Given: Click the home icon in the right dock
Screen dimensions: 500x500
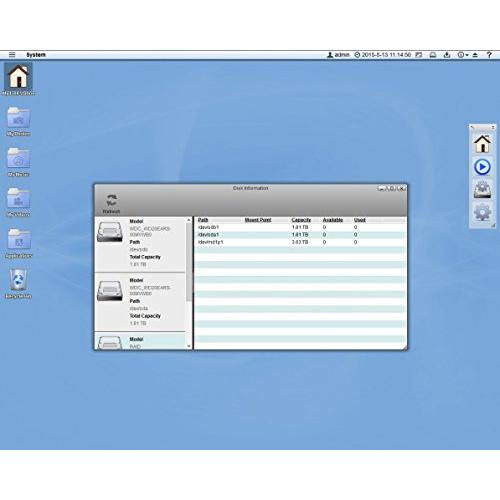Looking at the screenshot, I should pyautogui.click(x=482, y=144).
